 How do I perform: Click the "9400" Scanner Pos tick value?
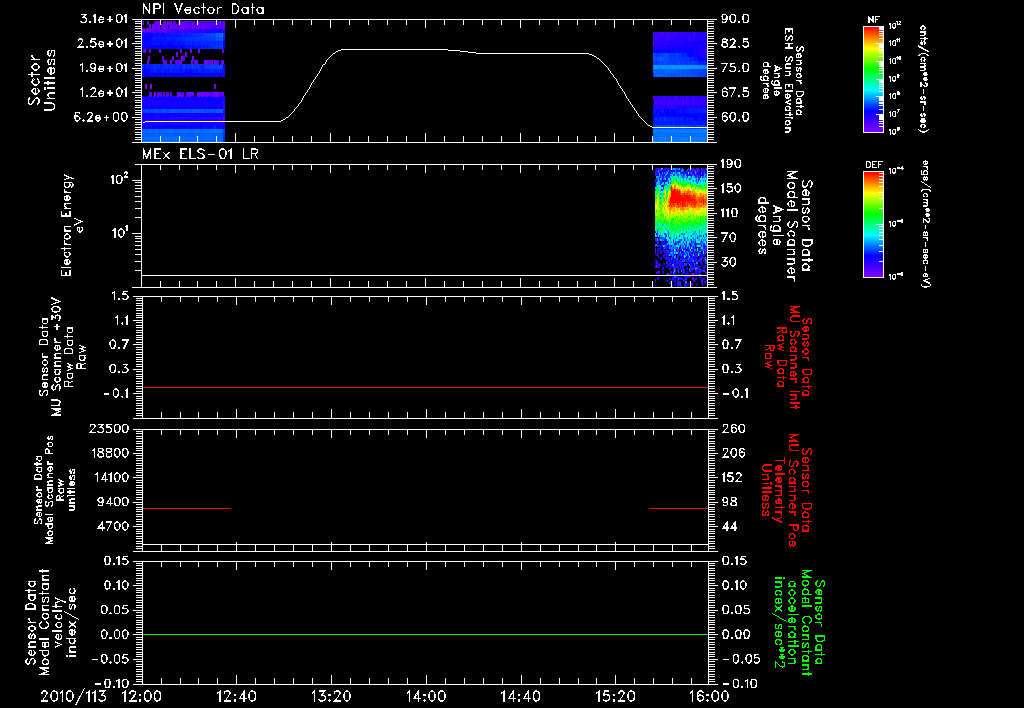(x=113, y=502)
